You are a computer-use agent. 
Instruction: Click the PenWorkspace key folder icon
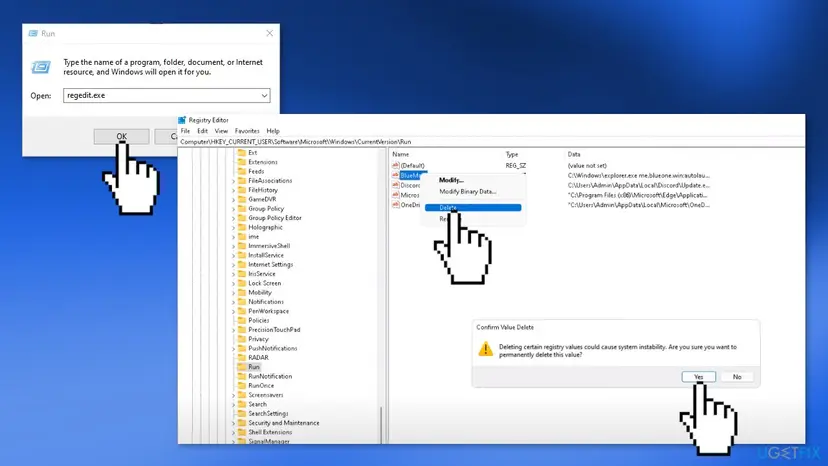pos(242,311)
